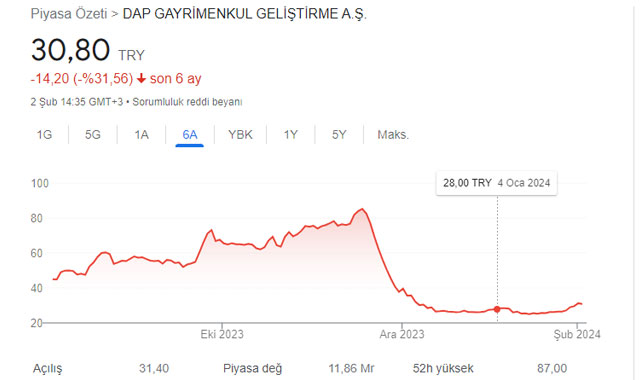The width and height of the screenshot is (641, 380).
Task: Switch to YBK year-to-date tab
Action: click(x=240, y=134)
